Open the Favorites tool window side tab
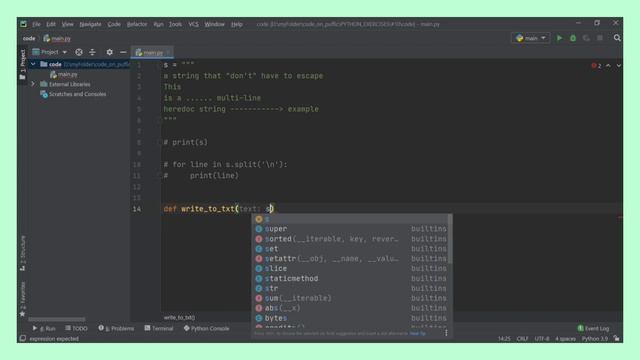Image resolution: width=640 pixels, height=360 pixels. point(22,299)
